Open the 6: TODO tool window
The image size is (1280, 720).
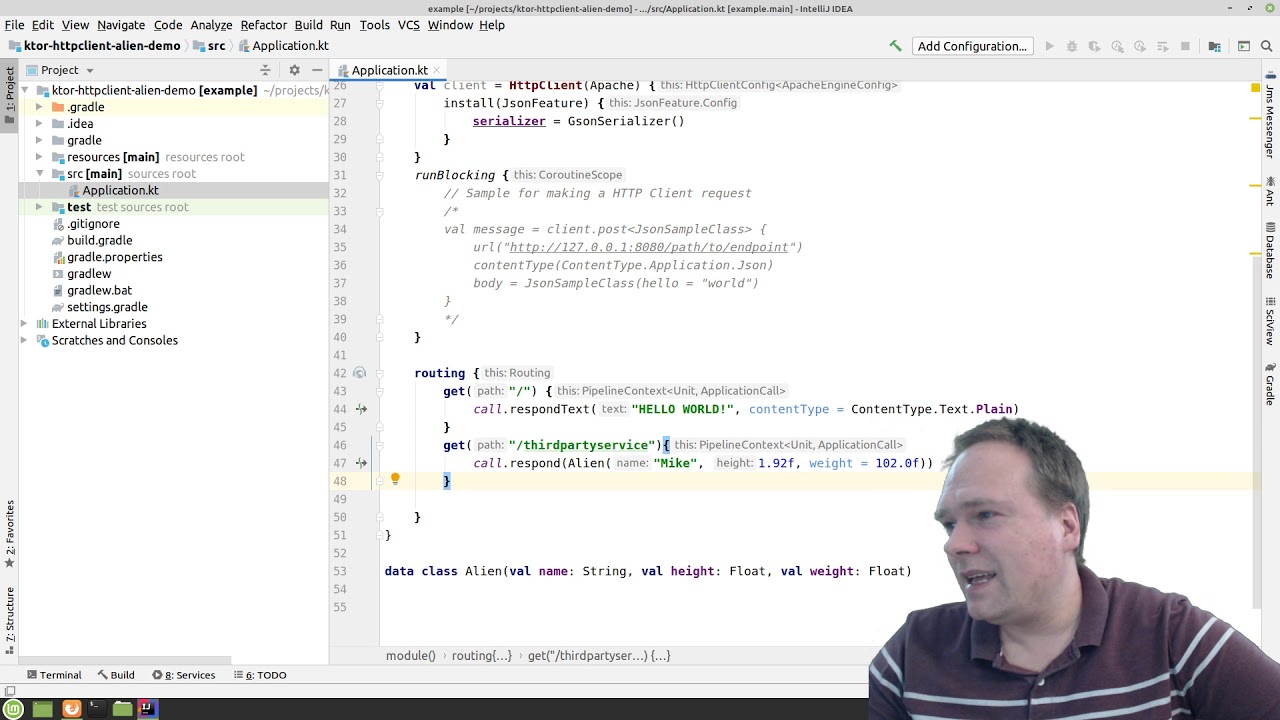click(x=259, y=675)
